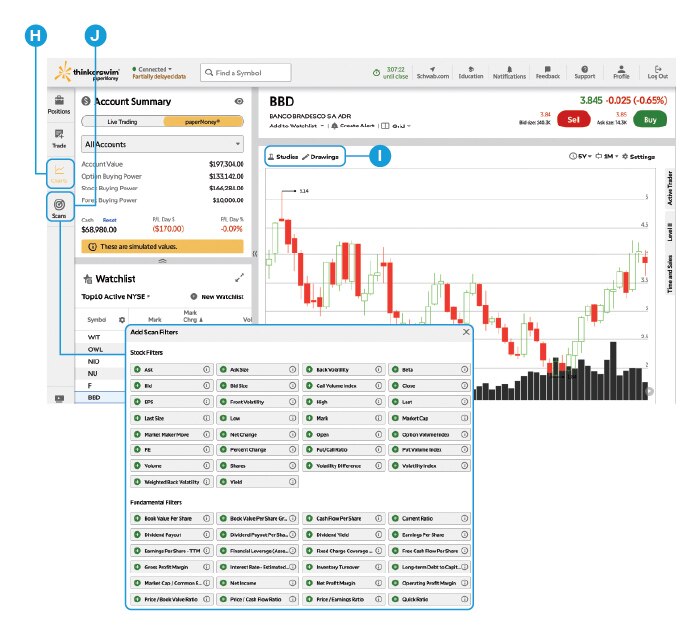
Task: Switch to paperMoney mode
Action: (x=203, y=121)
